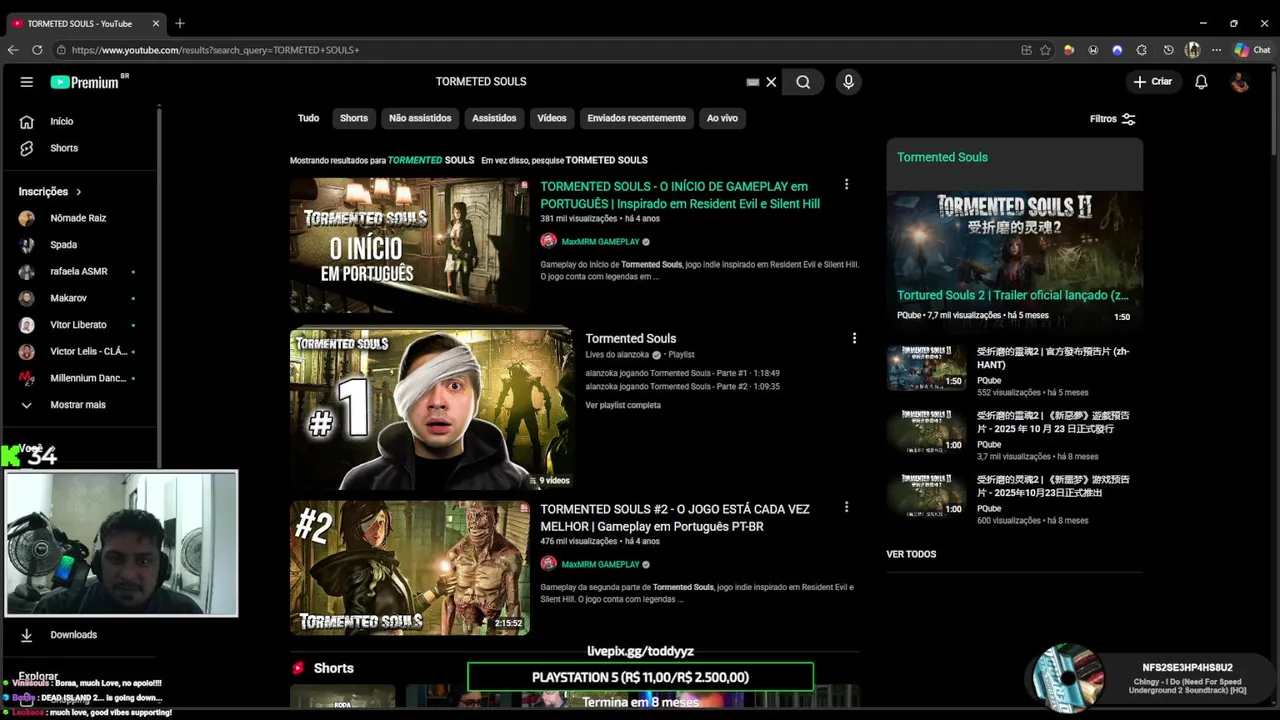Click Ver playlist completa link
The width and height of the screenshot is (1280, 720).
pyautogui.click(x=623, y=405)
